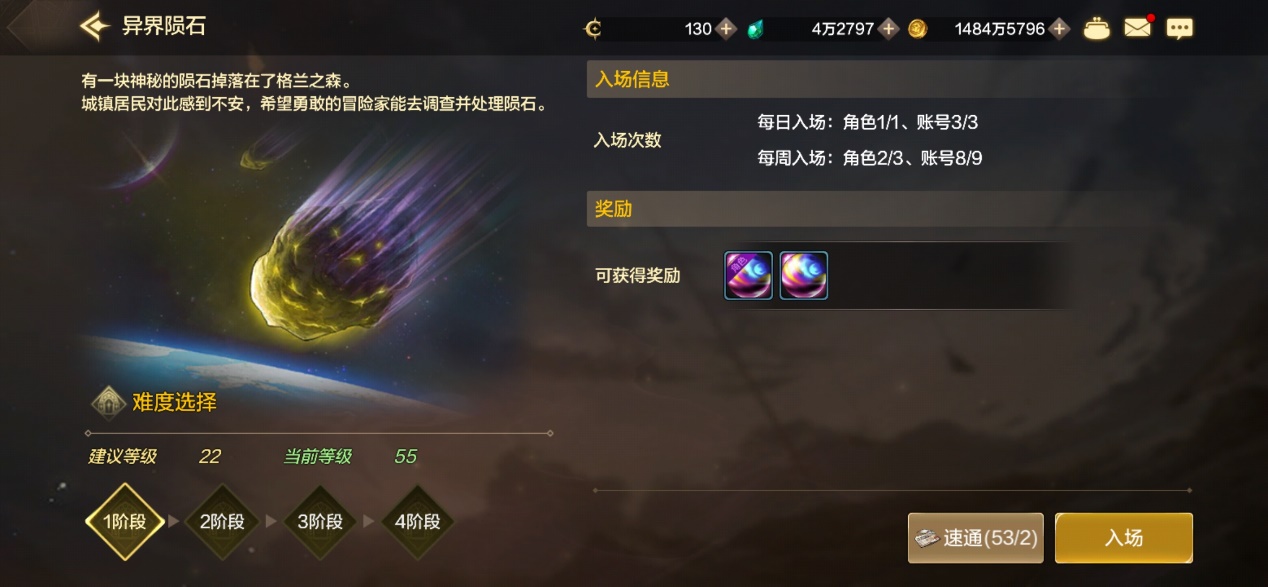Viewport: 1268px width, 587px height.
Task: Open the mail envelope icon
Action: [1138, 28]
